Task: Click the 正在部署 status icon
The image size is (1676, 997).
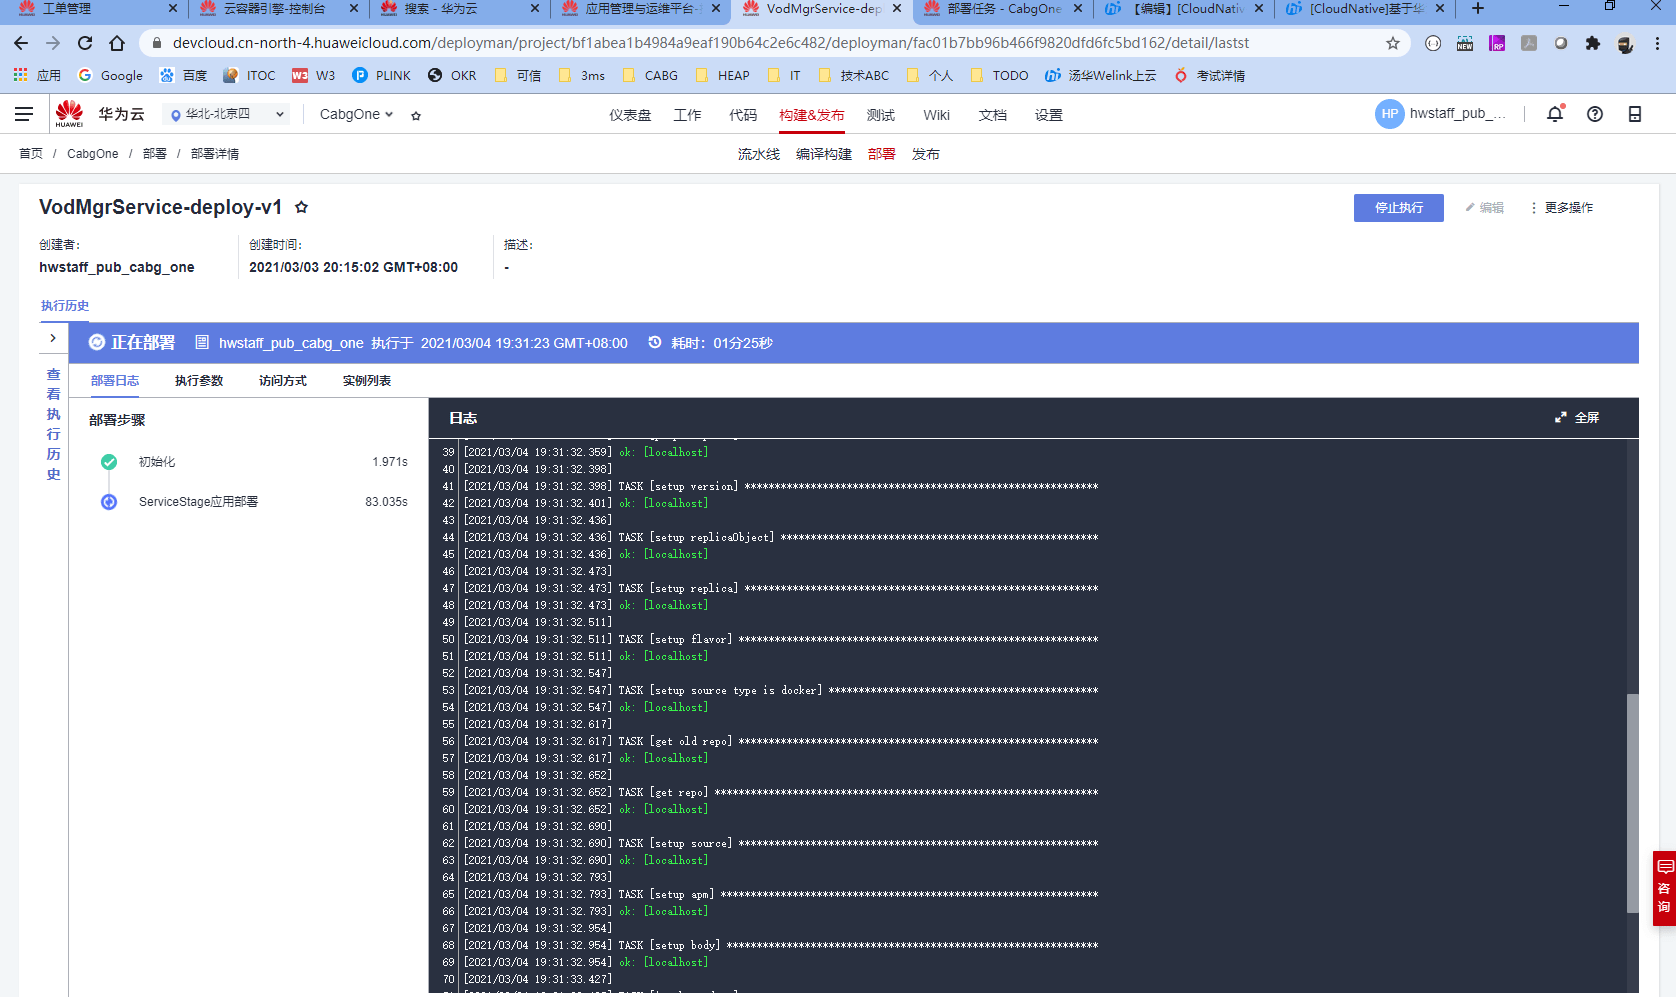Action: coord(97,342)
